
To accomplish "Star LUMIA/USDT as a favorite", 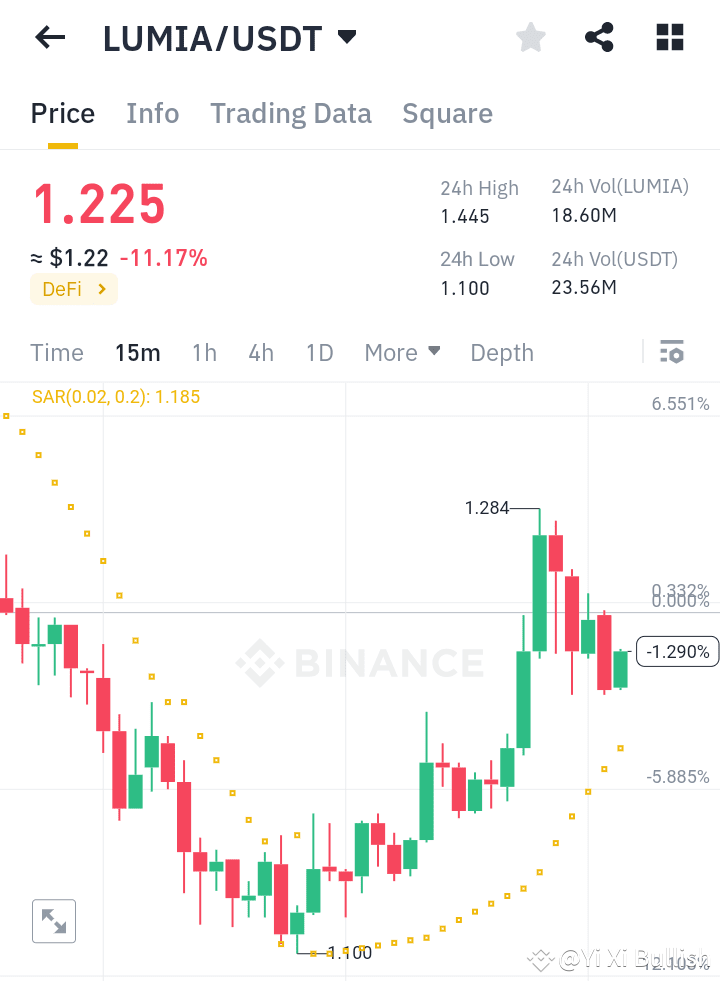I will (x=530, y=37).
